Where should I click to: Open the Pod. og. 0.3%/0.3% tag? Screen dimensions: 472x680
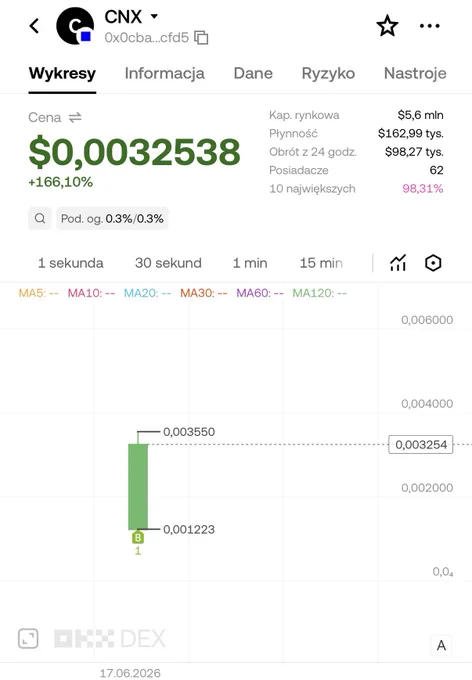pos(112,218)
